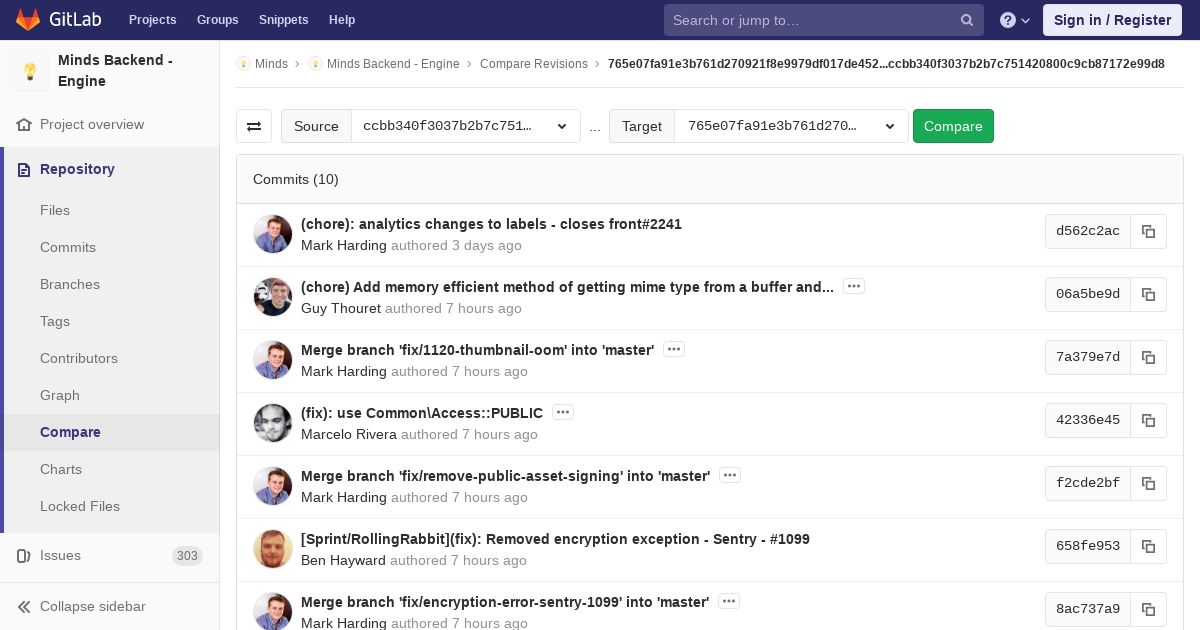Open the Groups menu

217,20
